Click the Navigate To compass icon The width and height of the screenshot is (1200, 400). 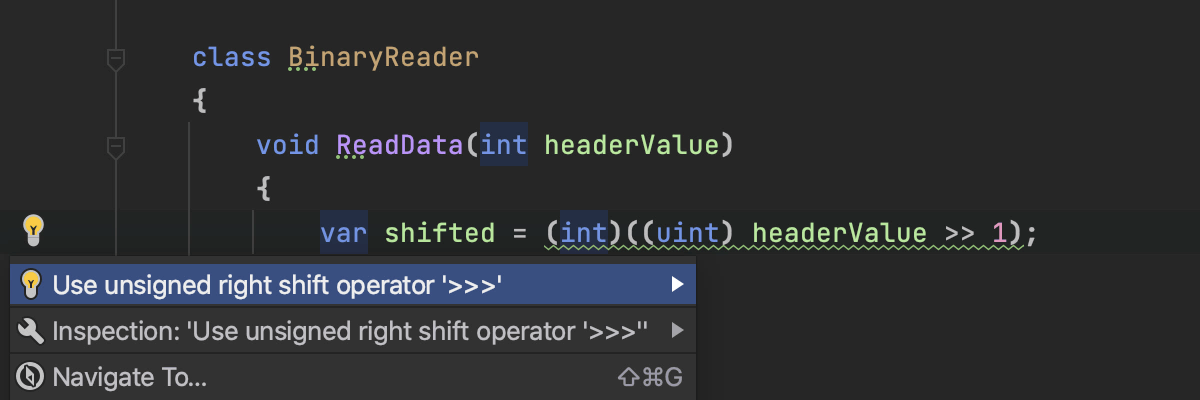(30, 377)
